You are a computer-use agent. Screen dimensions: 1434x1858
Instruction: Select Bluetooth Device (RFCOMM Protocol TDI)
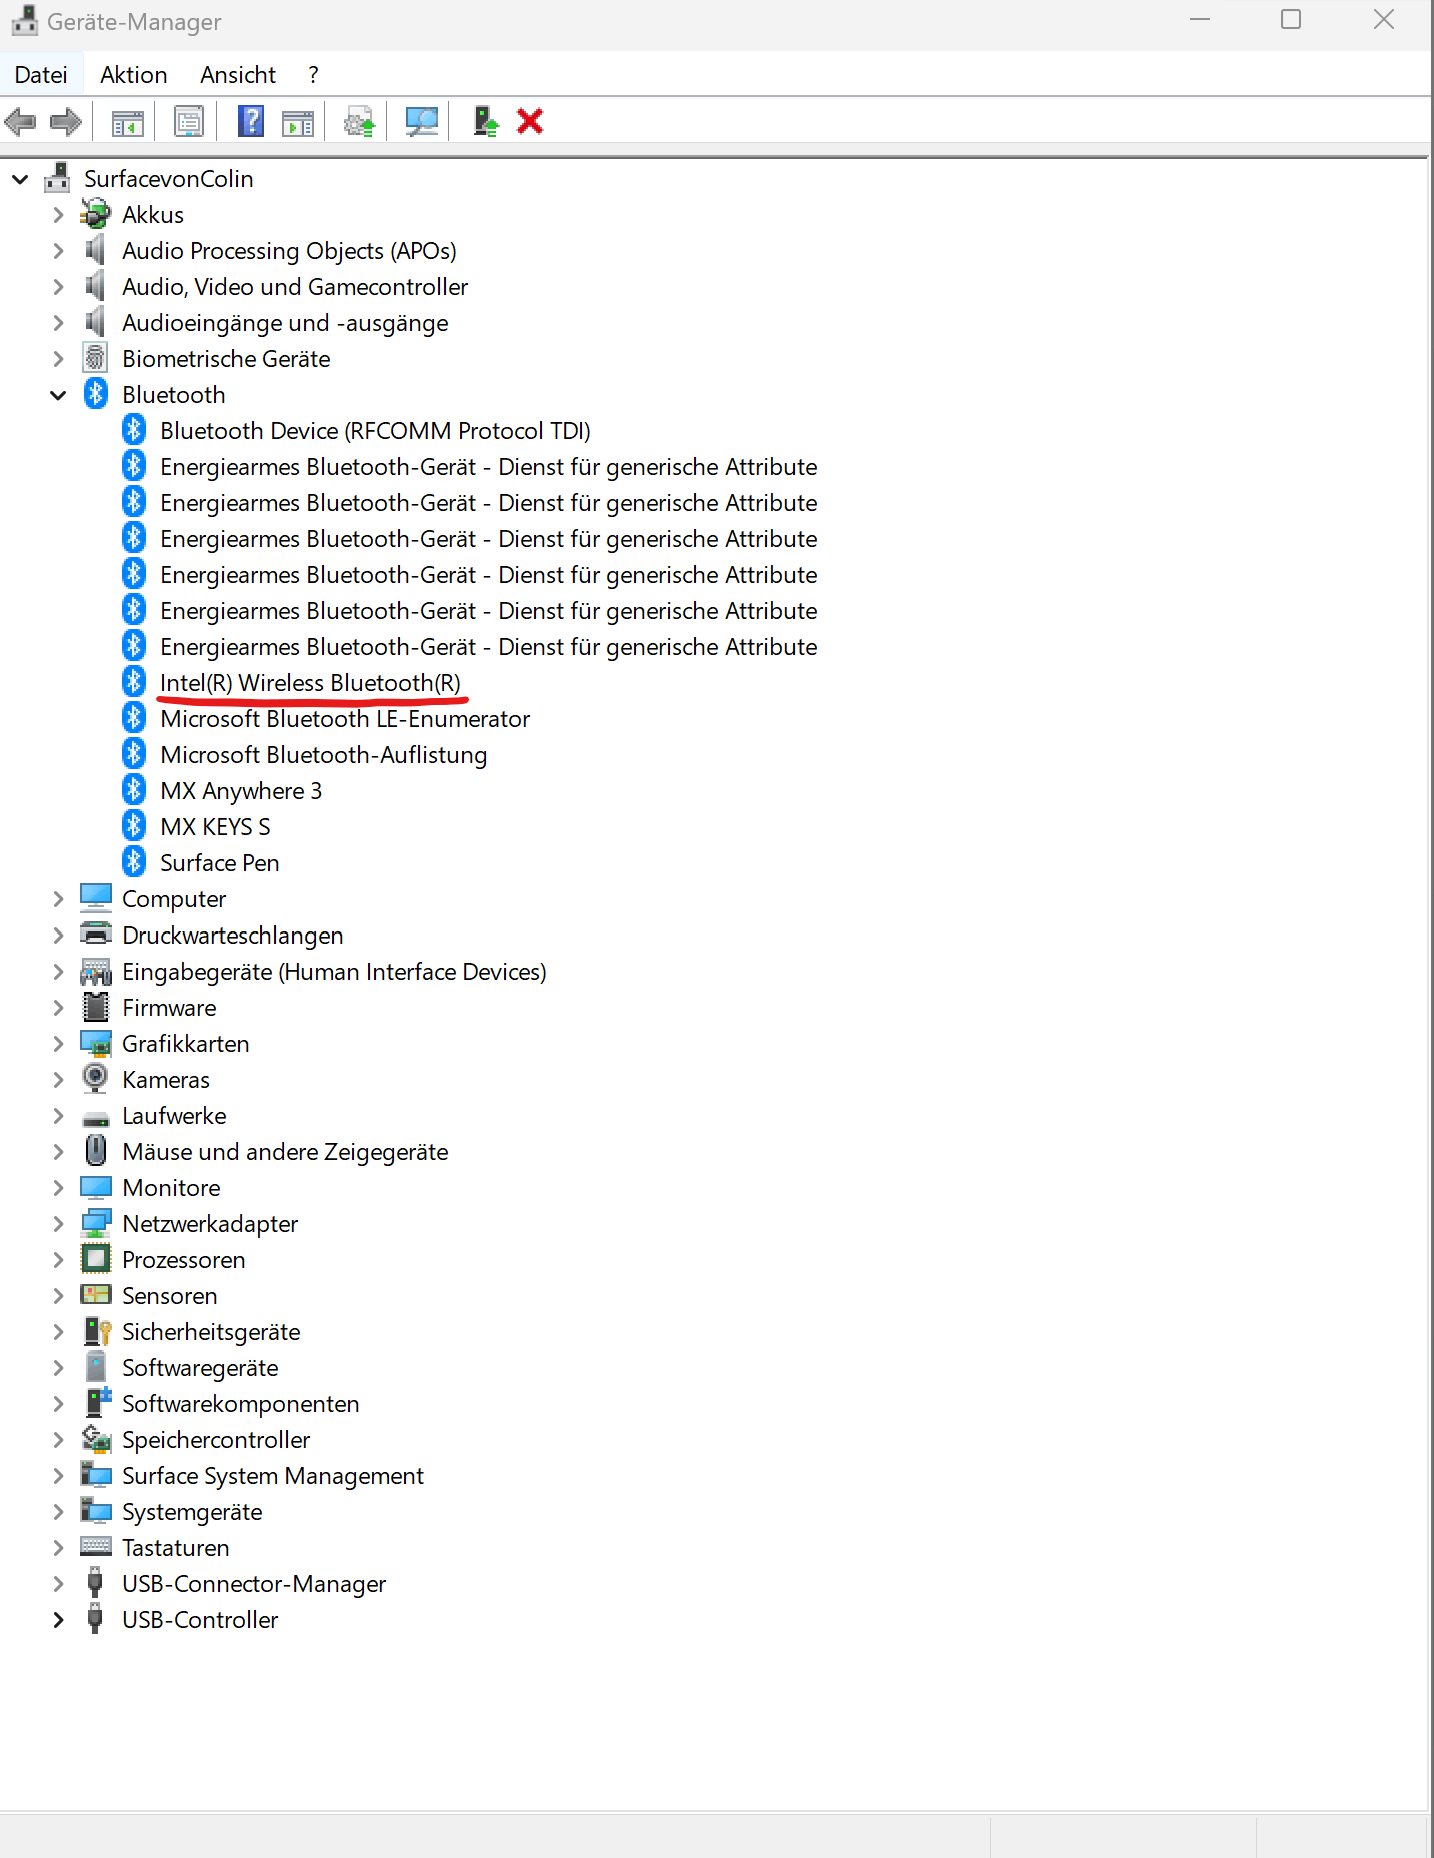tap(375, 431)
